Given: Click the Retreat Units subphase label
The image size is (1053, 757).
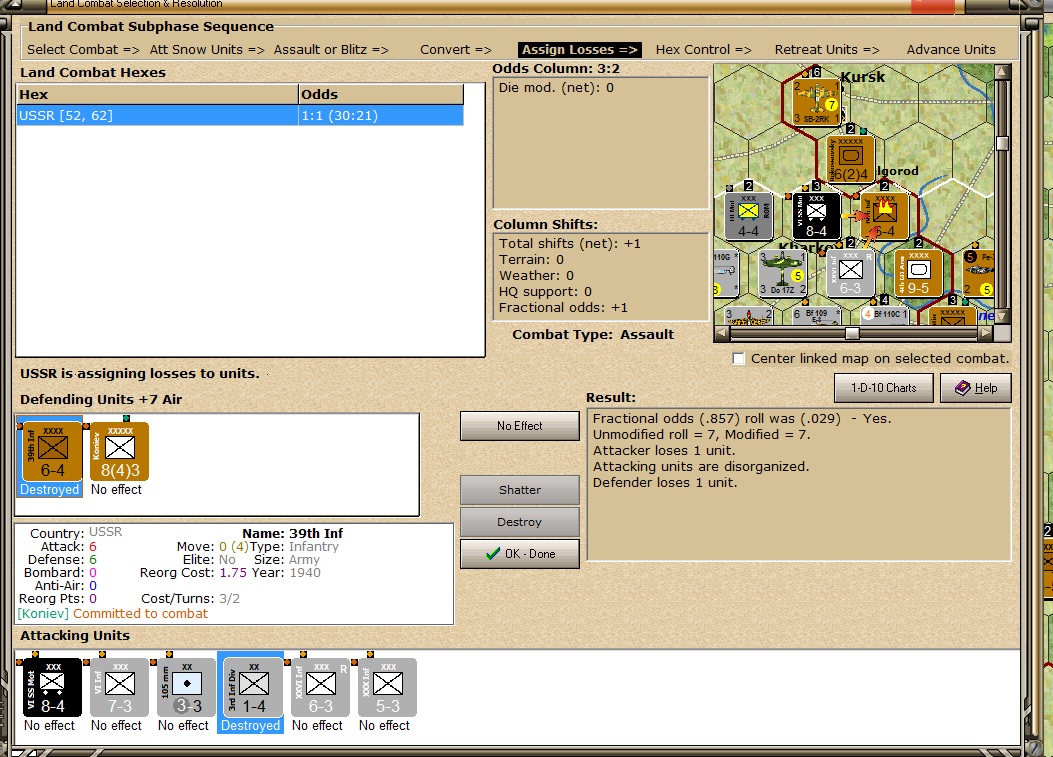Looking at the screenshot, I should click(827, 50).
